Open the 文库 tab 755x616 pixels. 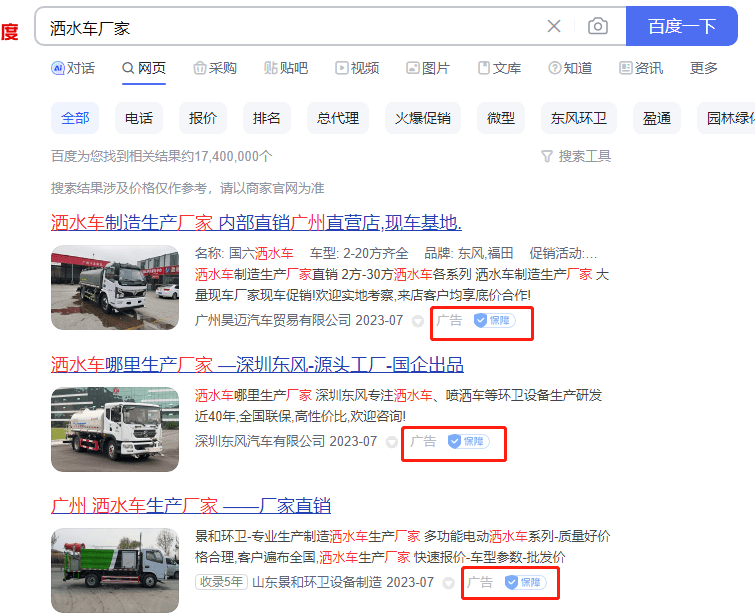tap(499, 68)
